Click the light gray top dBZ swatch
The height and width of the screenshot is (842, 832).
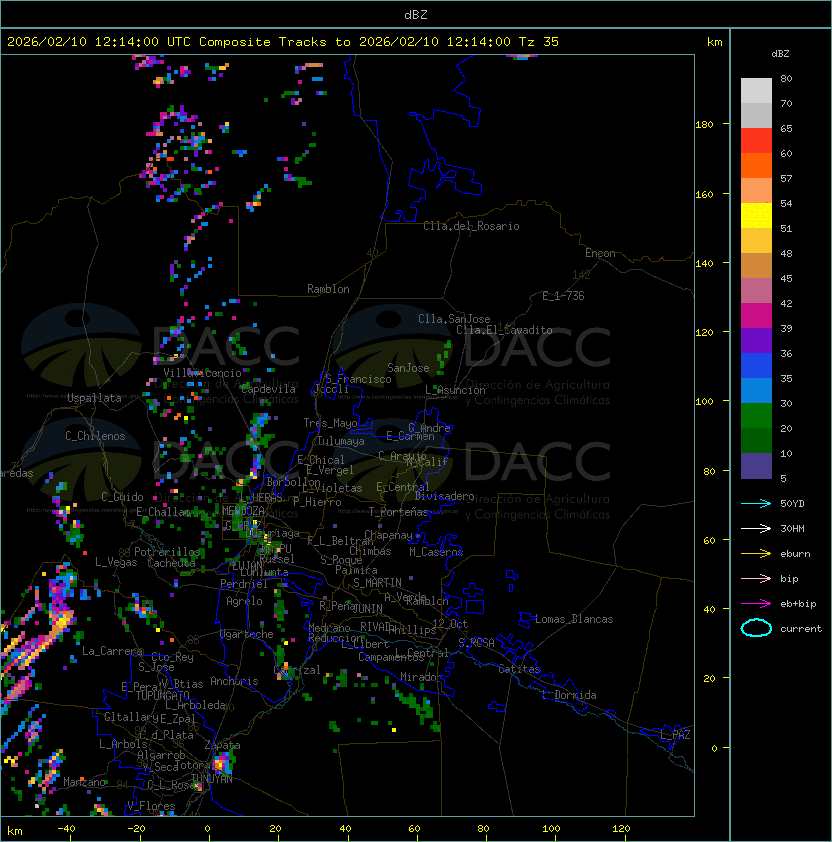(756, 91)
